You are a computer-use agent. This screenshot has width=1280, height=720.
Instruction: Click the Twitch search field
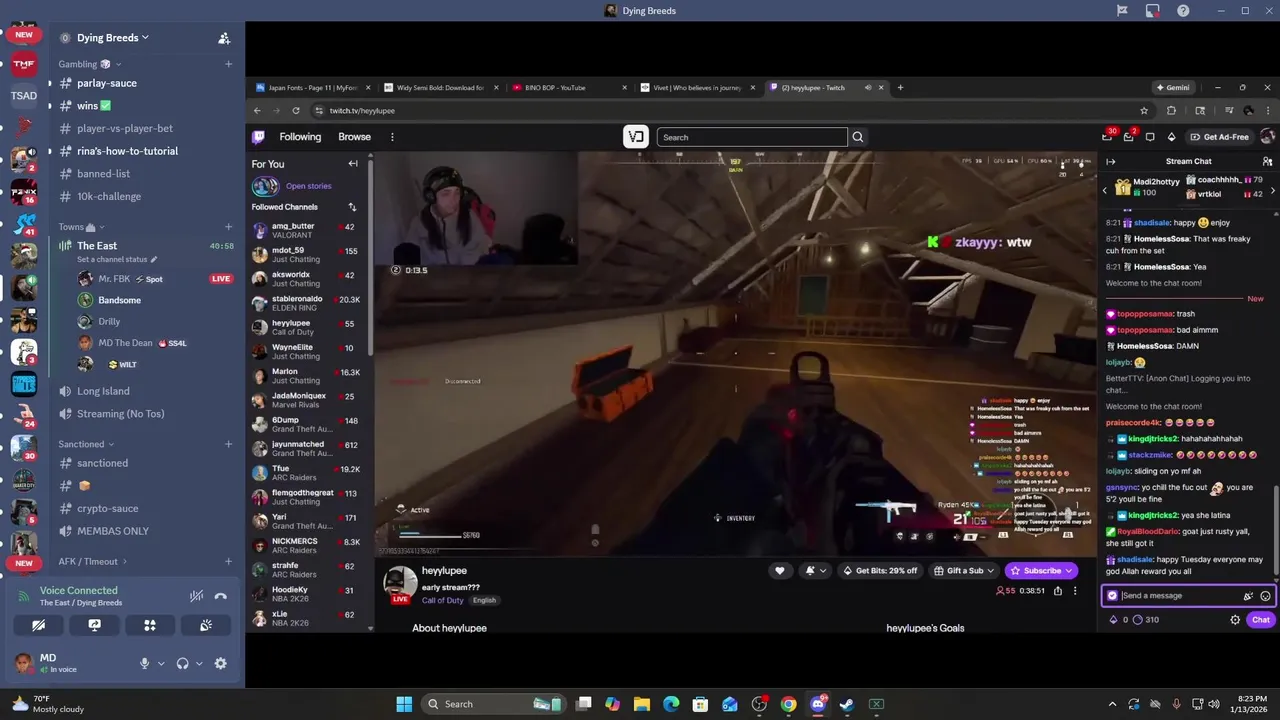point(752,137)
